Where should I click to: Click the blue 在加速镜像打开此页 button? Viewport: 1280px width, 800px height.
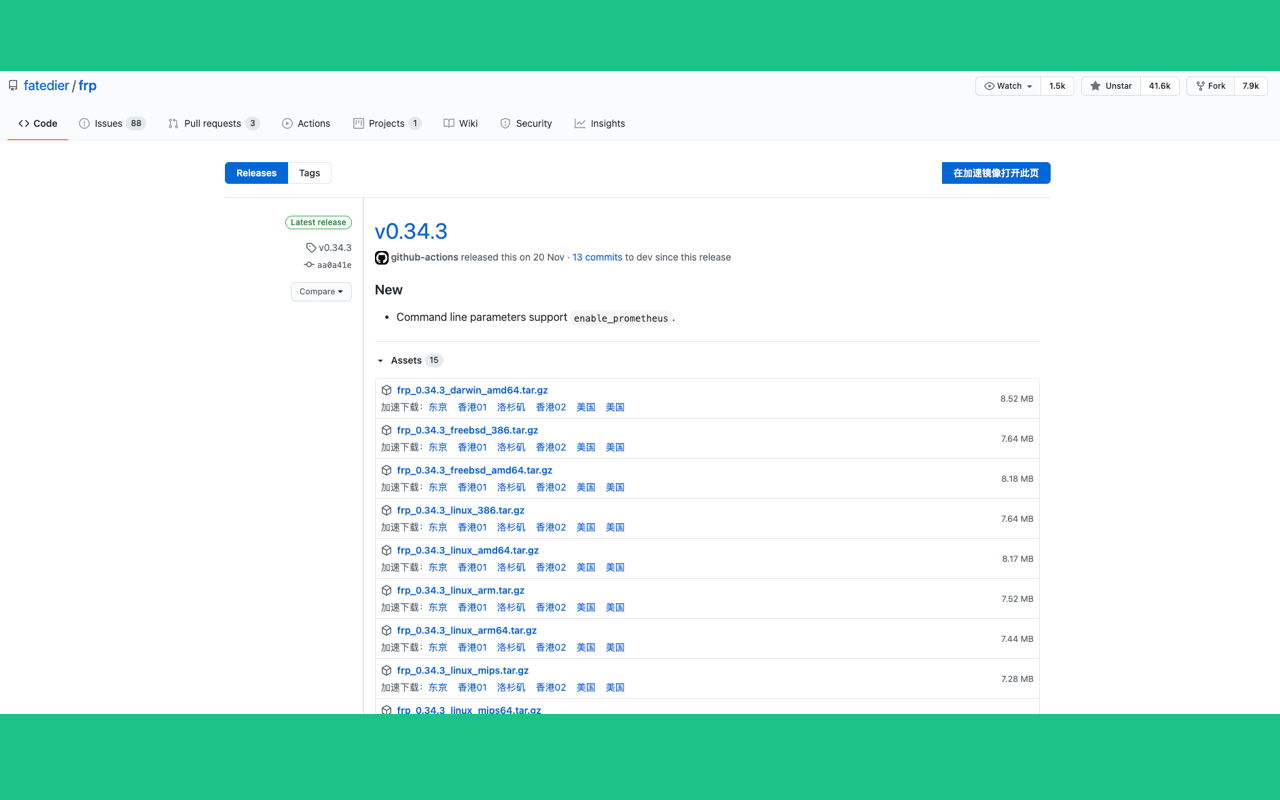coord(996,173)
